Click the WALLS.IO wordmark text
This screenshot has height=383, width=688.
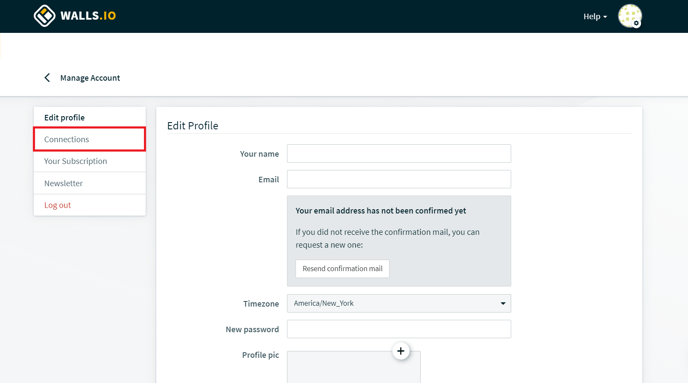click(88, 16)
